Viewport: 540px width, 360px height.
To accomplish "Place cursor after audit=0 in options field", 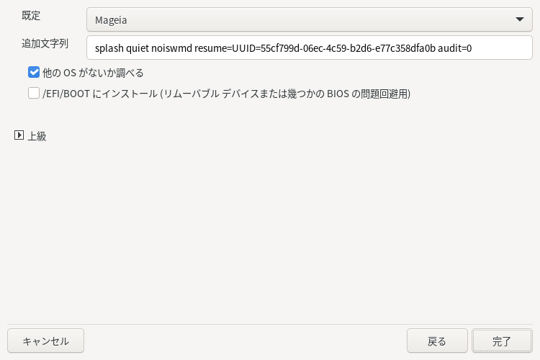I will click(472, 48).
